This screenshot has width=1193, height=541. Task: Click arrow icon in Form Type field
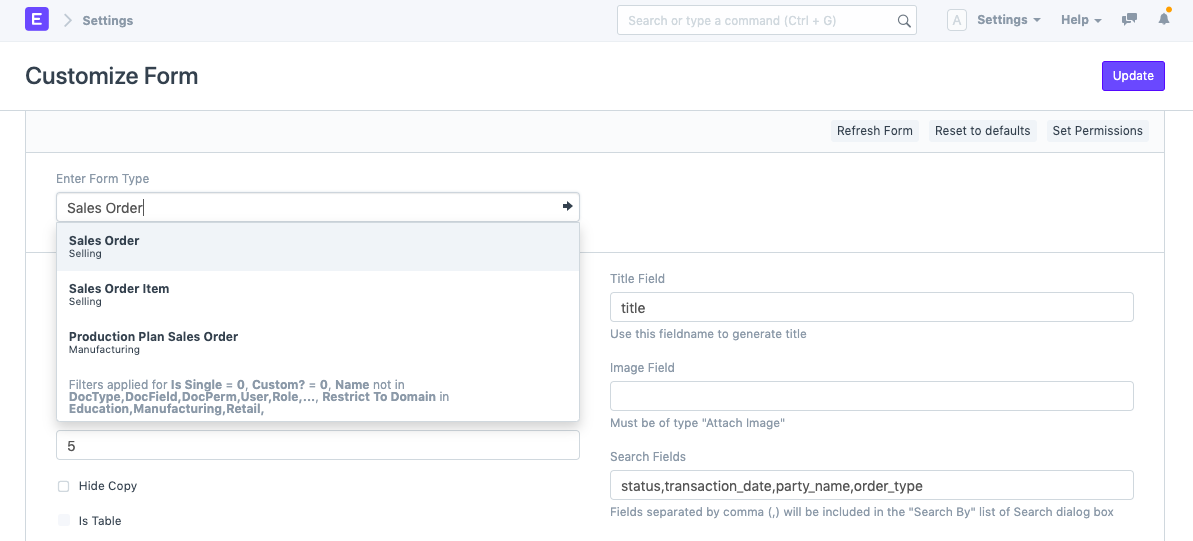tap(567, 207)
